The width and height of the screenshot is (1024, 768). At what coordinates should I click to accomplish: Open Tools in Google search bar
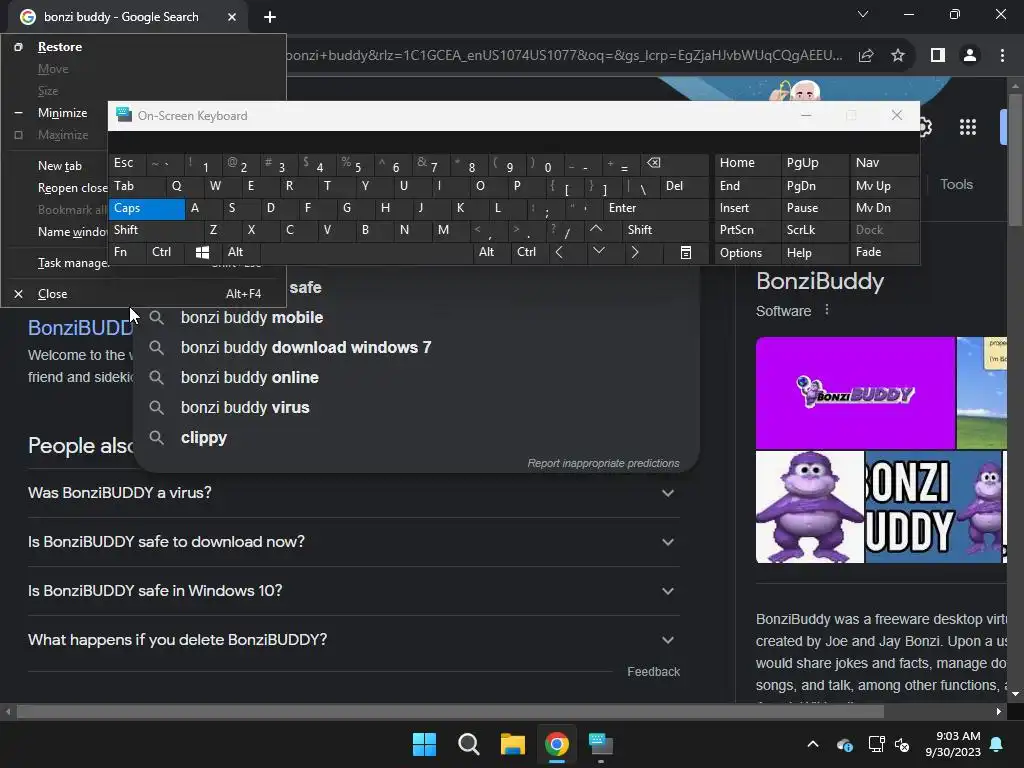coord(956,185)
